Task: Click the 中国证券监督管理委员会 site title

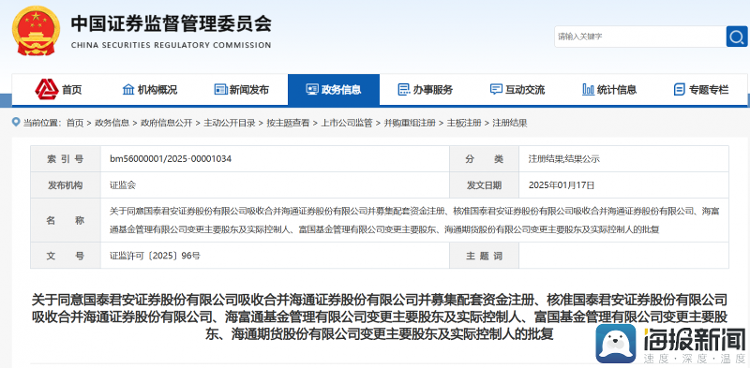Action: 171,24
